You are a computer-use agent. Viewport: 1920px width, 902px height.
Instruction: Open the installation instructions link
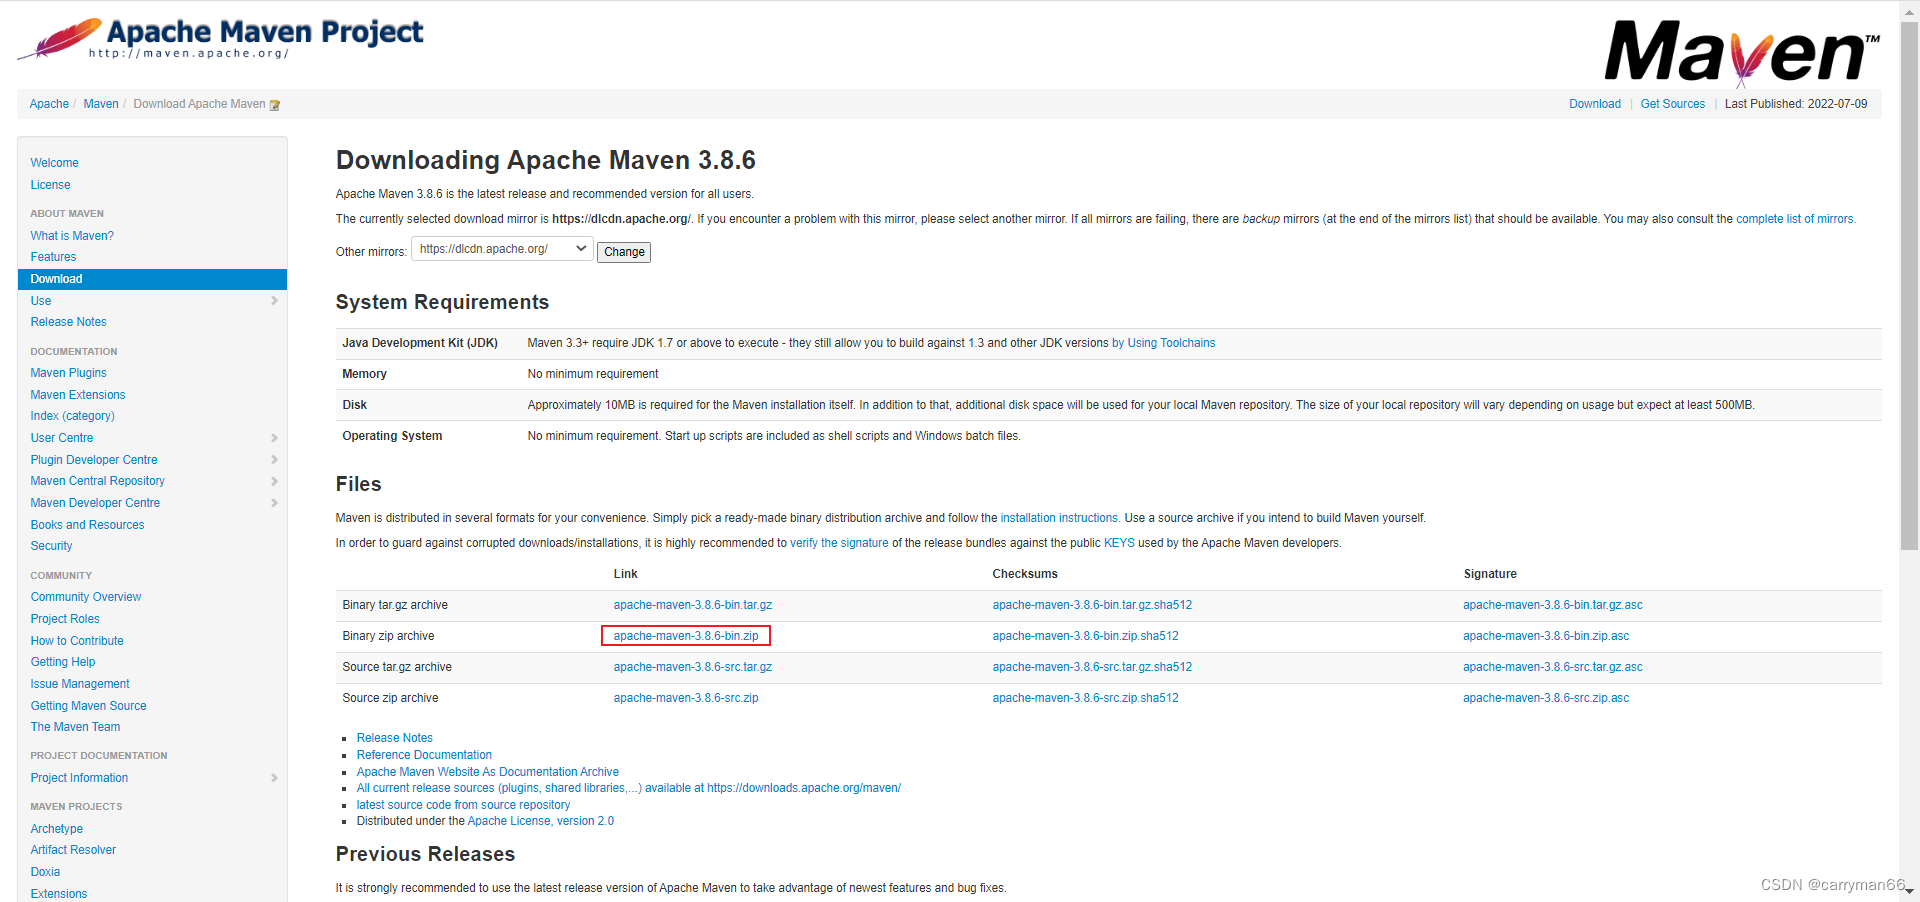tap(1059, 518)
